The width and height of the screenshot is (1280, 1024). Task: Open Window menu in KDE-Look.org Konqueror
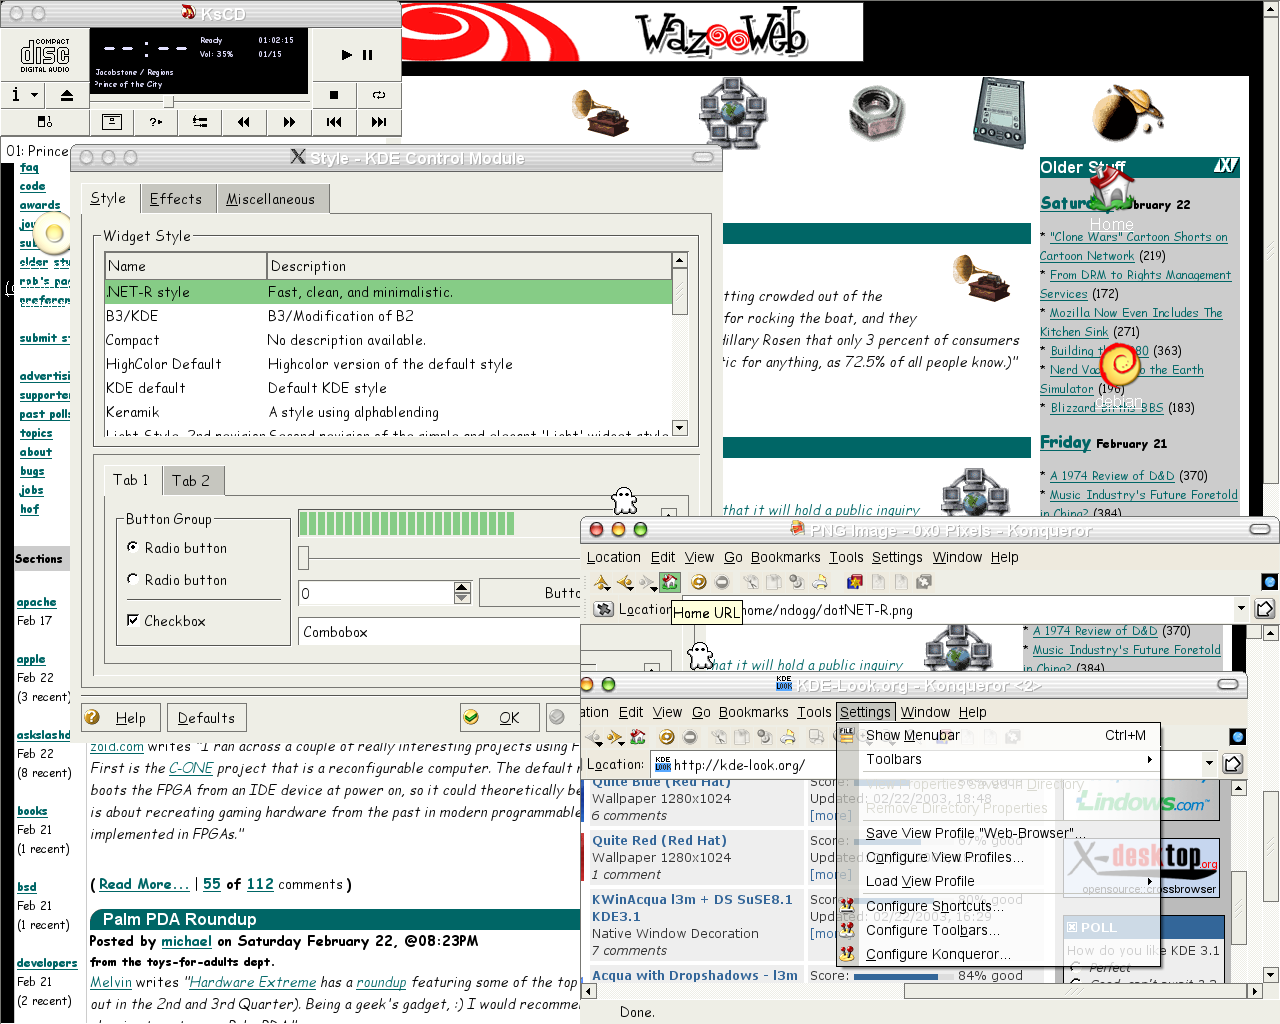click(x=925, y=712)
